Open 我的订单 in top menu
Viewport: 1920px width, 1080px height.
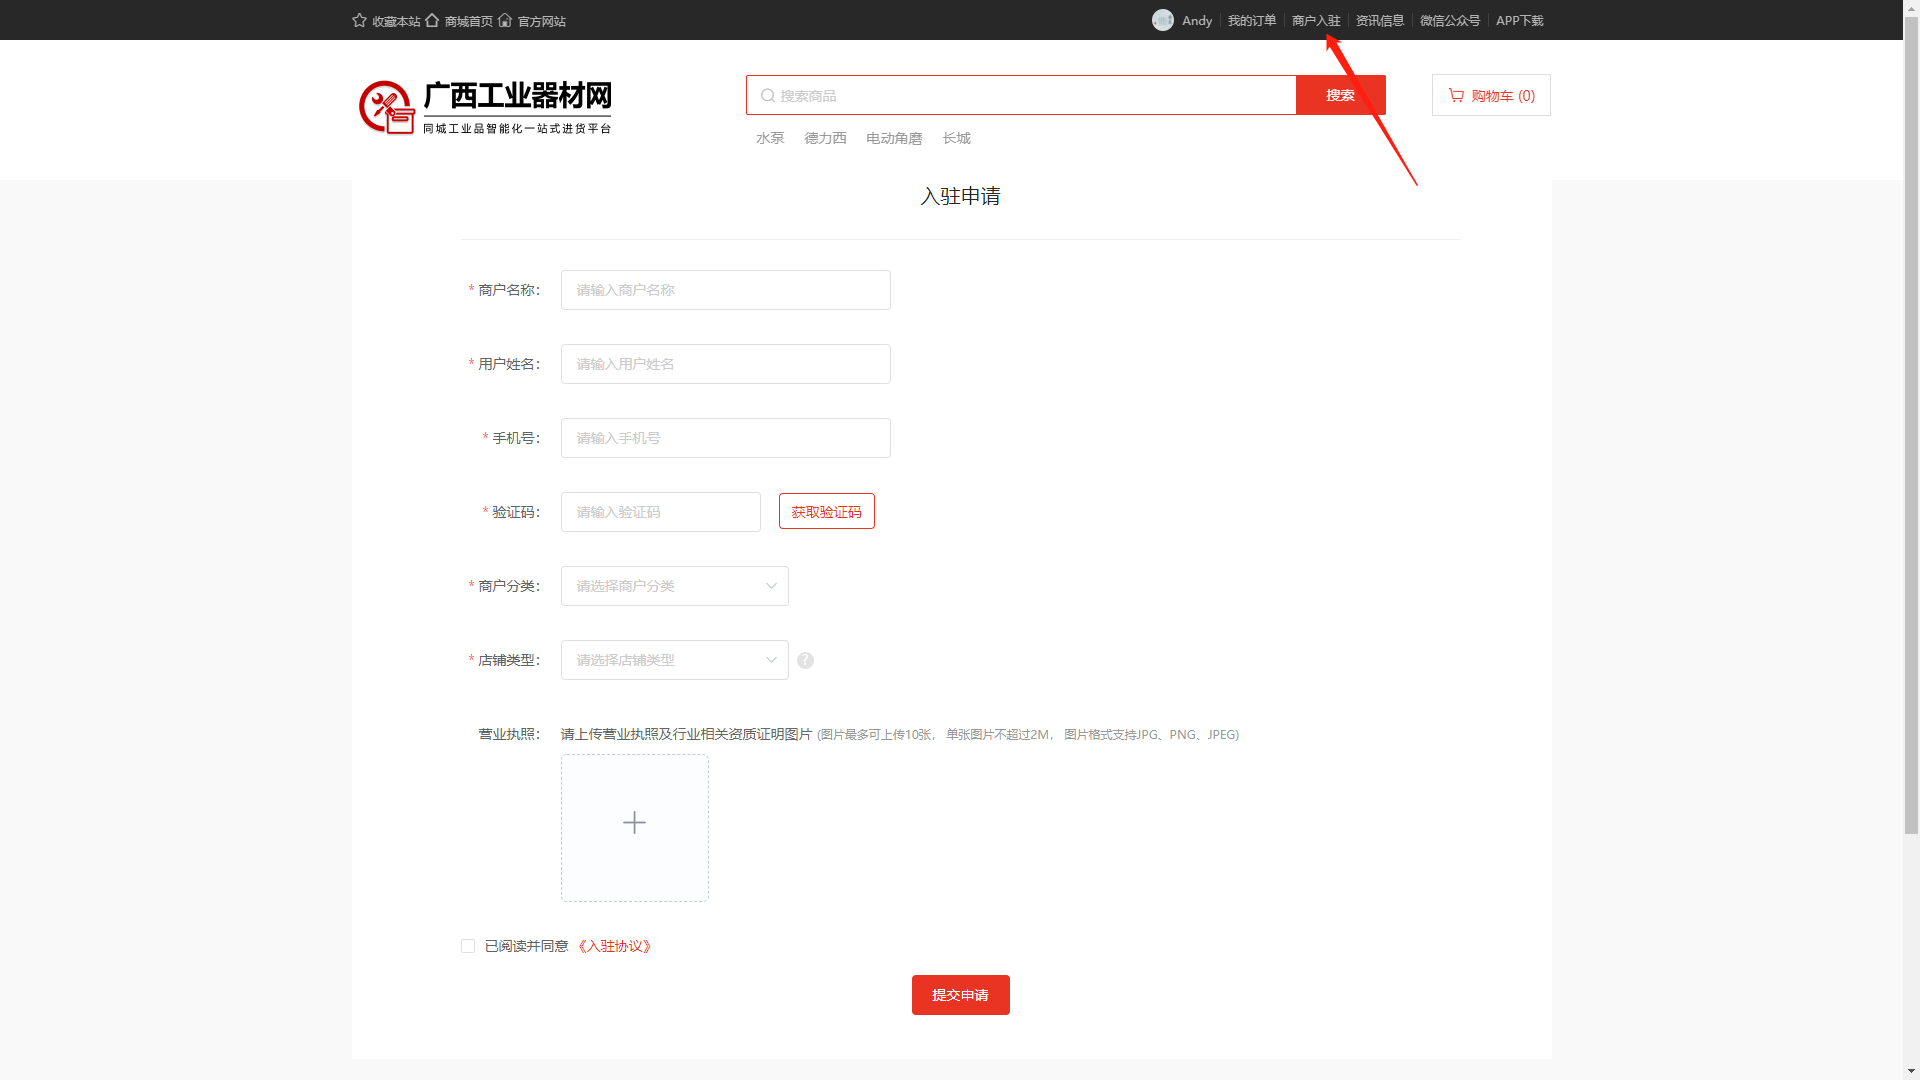(x=1251, y=20)
